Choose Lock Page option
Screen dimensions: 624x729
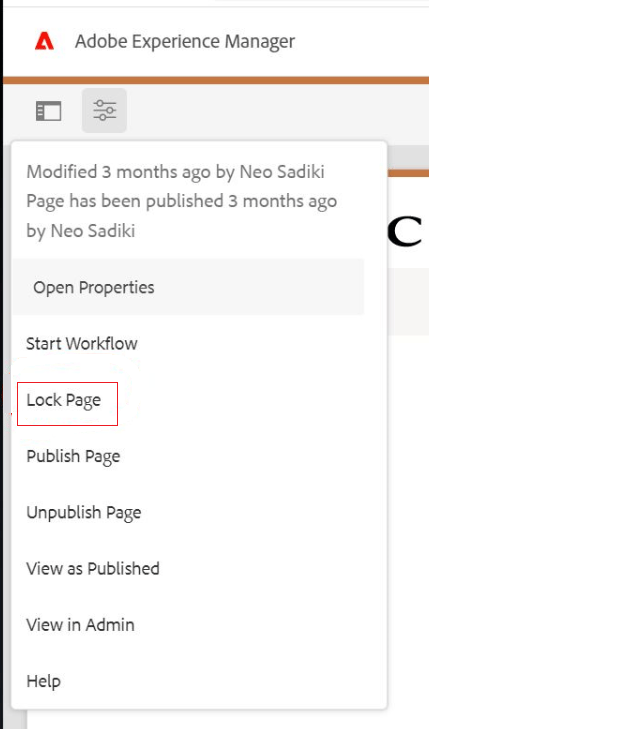point(64,401)
